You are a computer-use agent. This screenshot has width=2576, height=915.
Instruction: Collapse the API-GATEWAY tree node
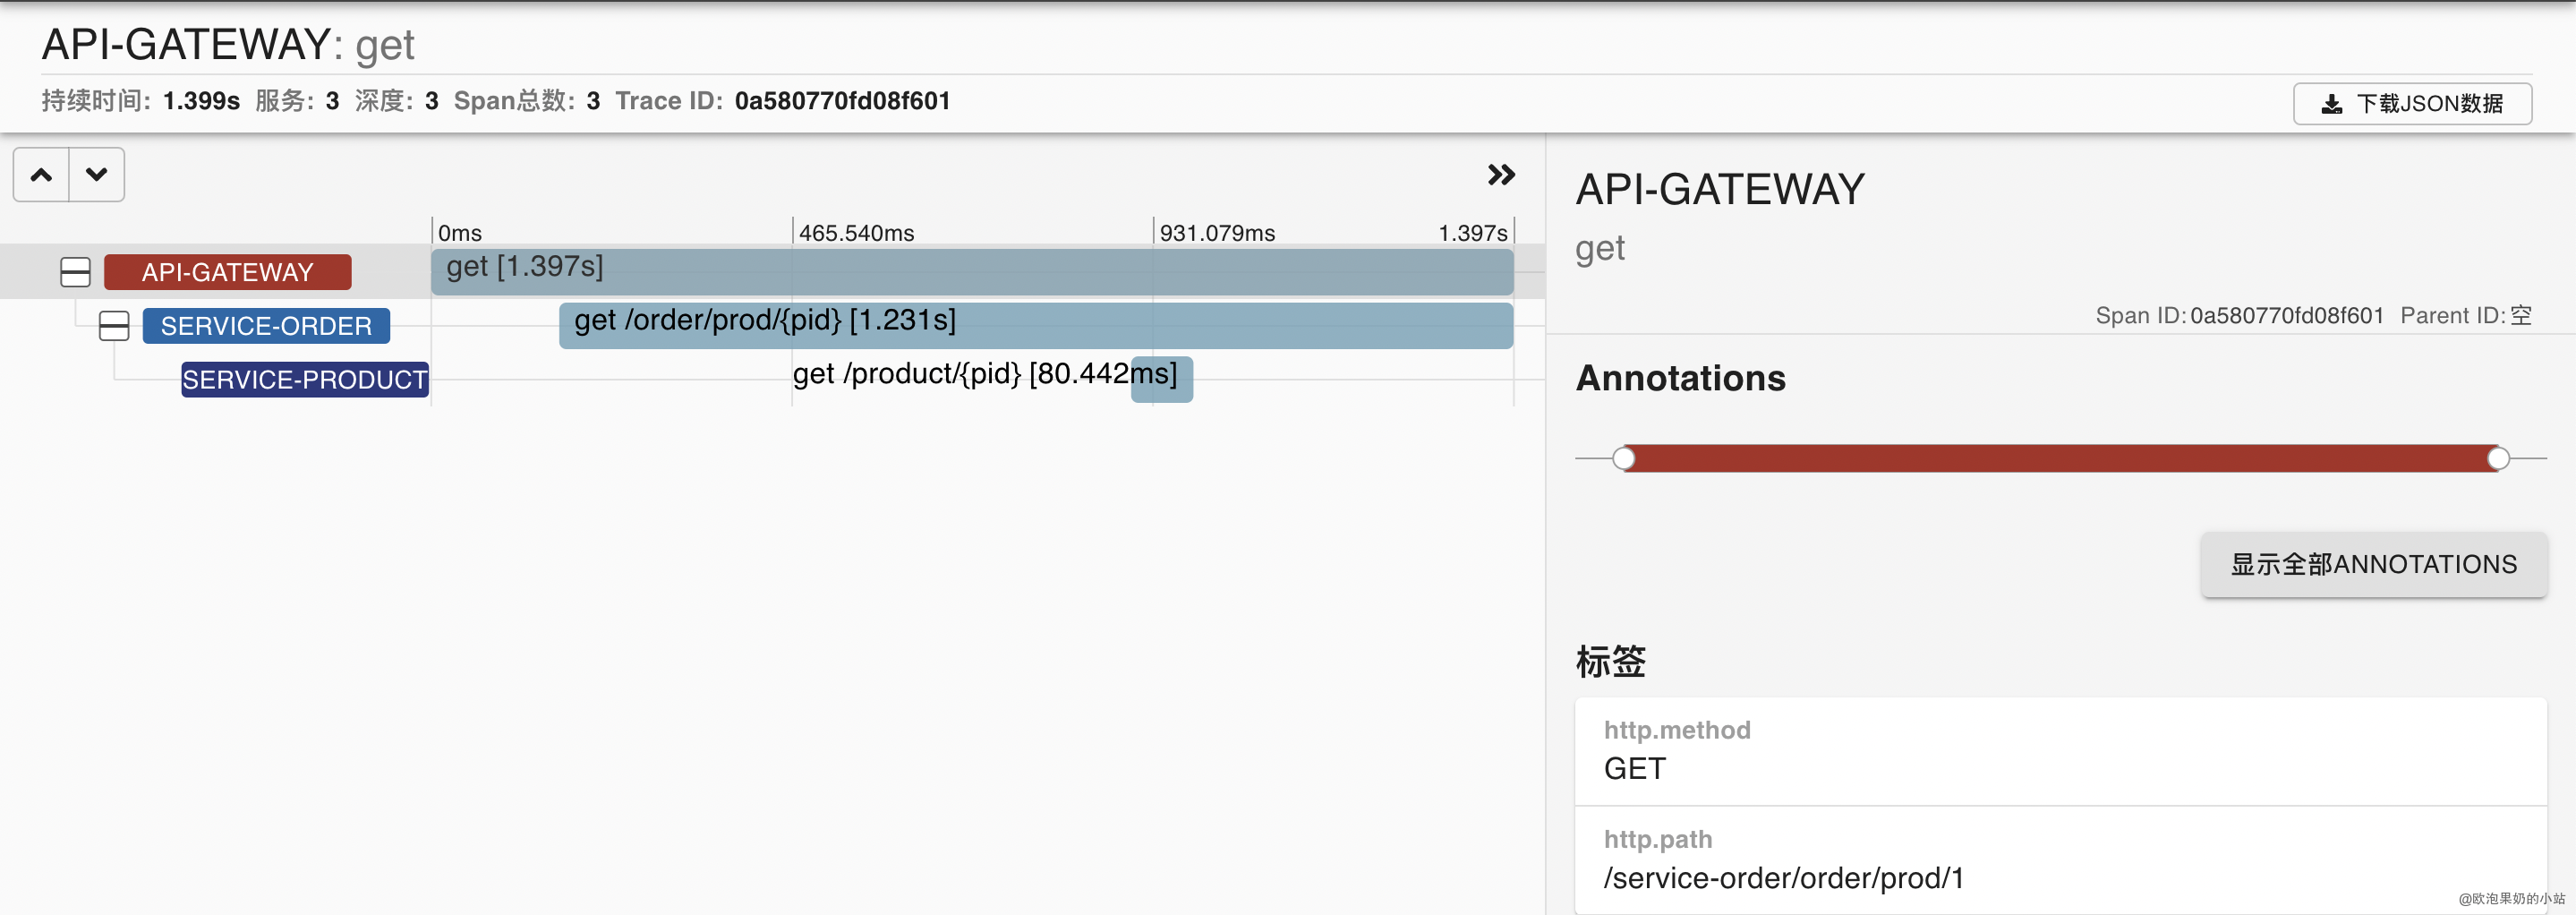75,272
